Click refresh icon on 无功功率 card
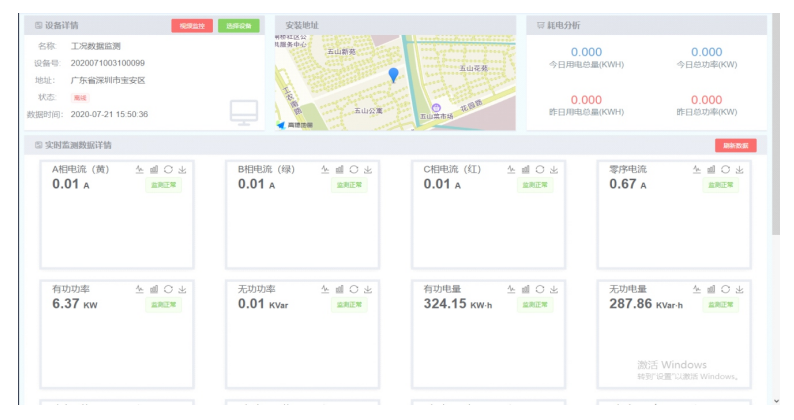 354,289
